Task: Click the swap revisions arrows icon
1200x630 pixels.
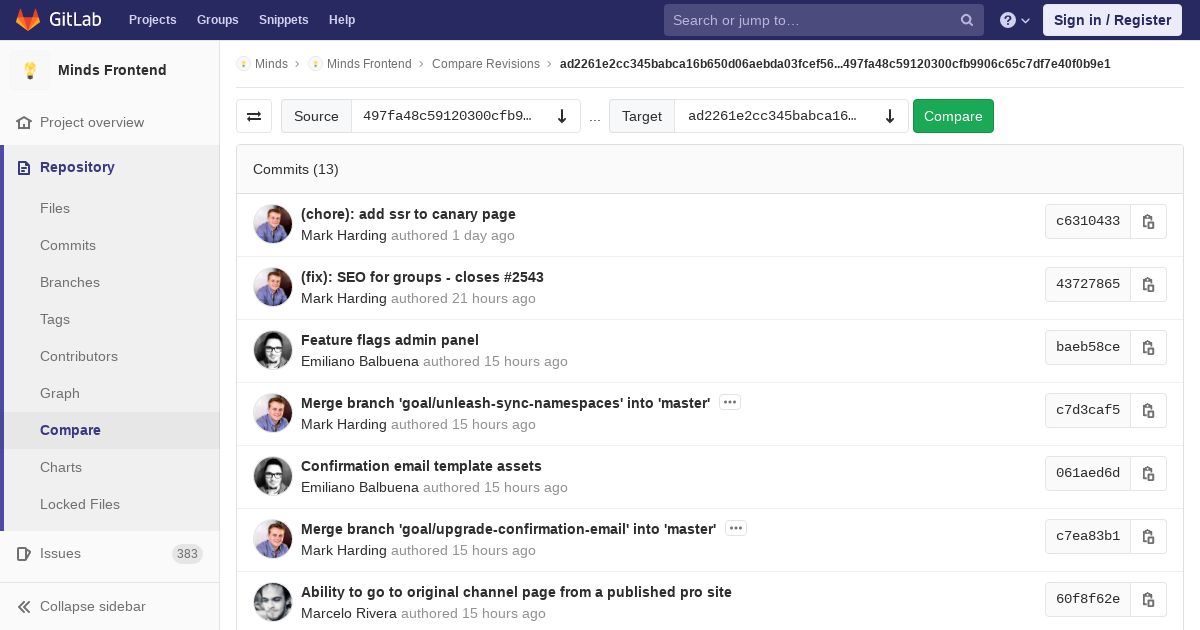Action: 254,116
